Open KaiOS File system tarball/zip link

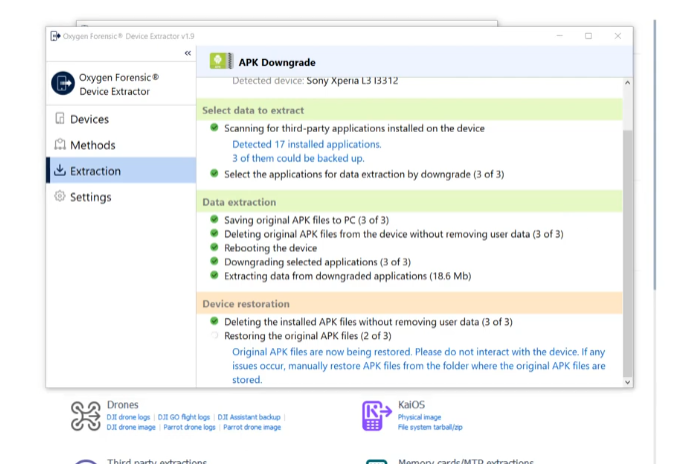pos(430,427)
